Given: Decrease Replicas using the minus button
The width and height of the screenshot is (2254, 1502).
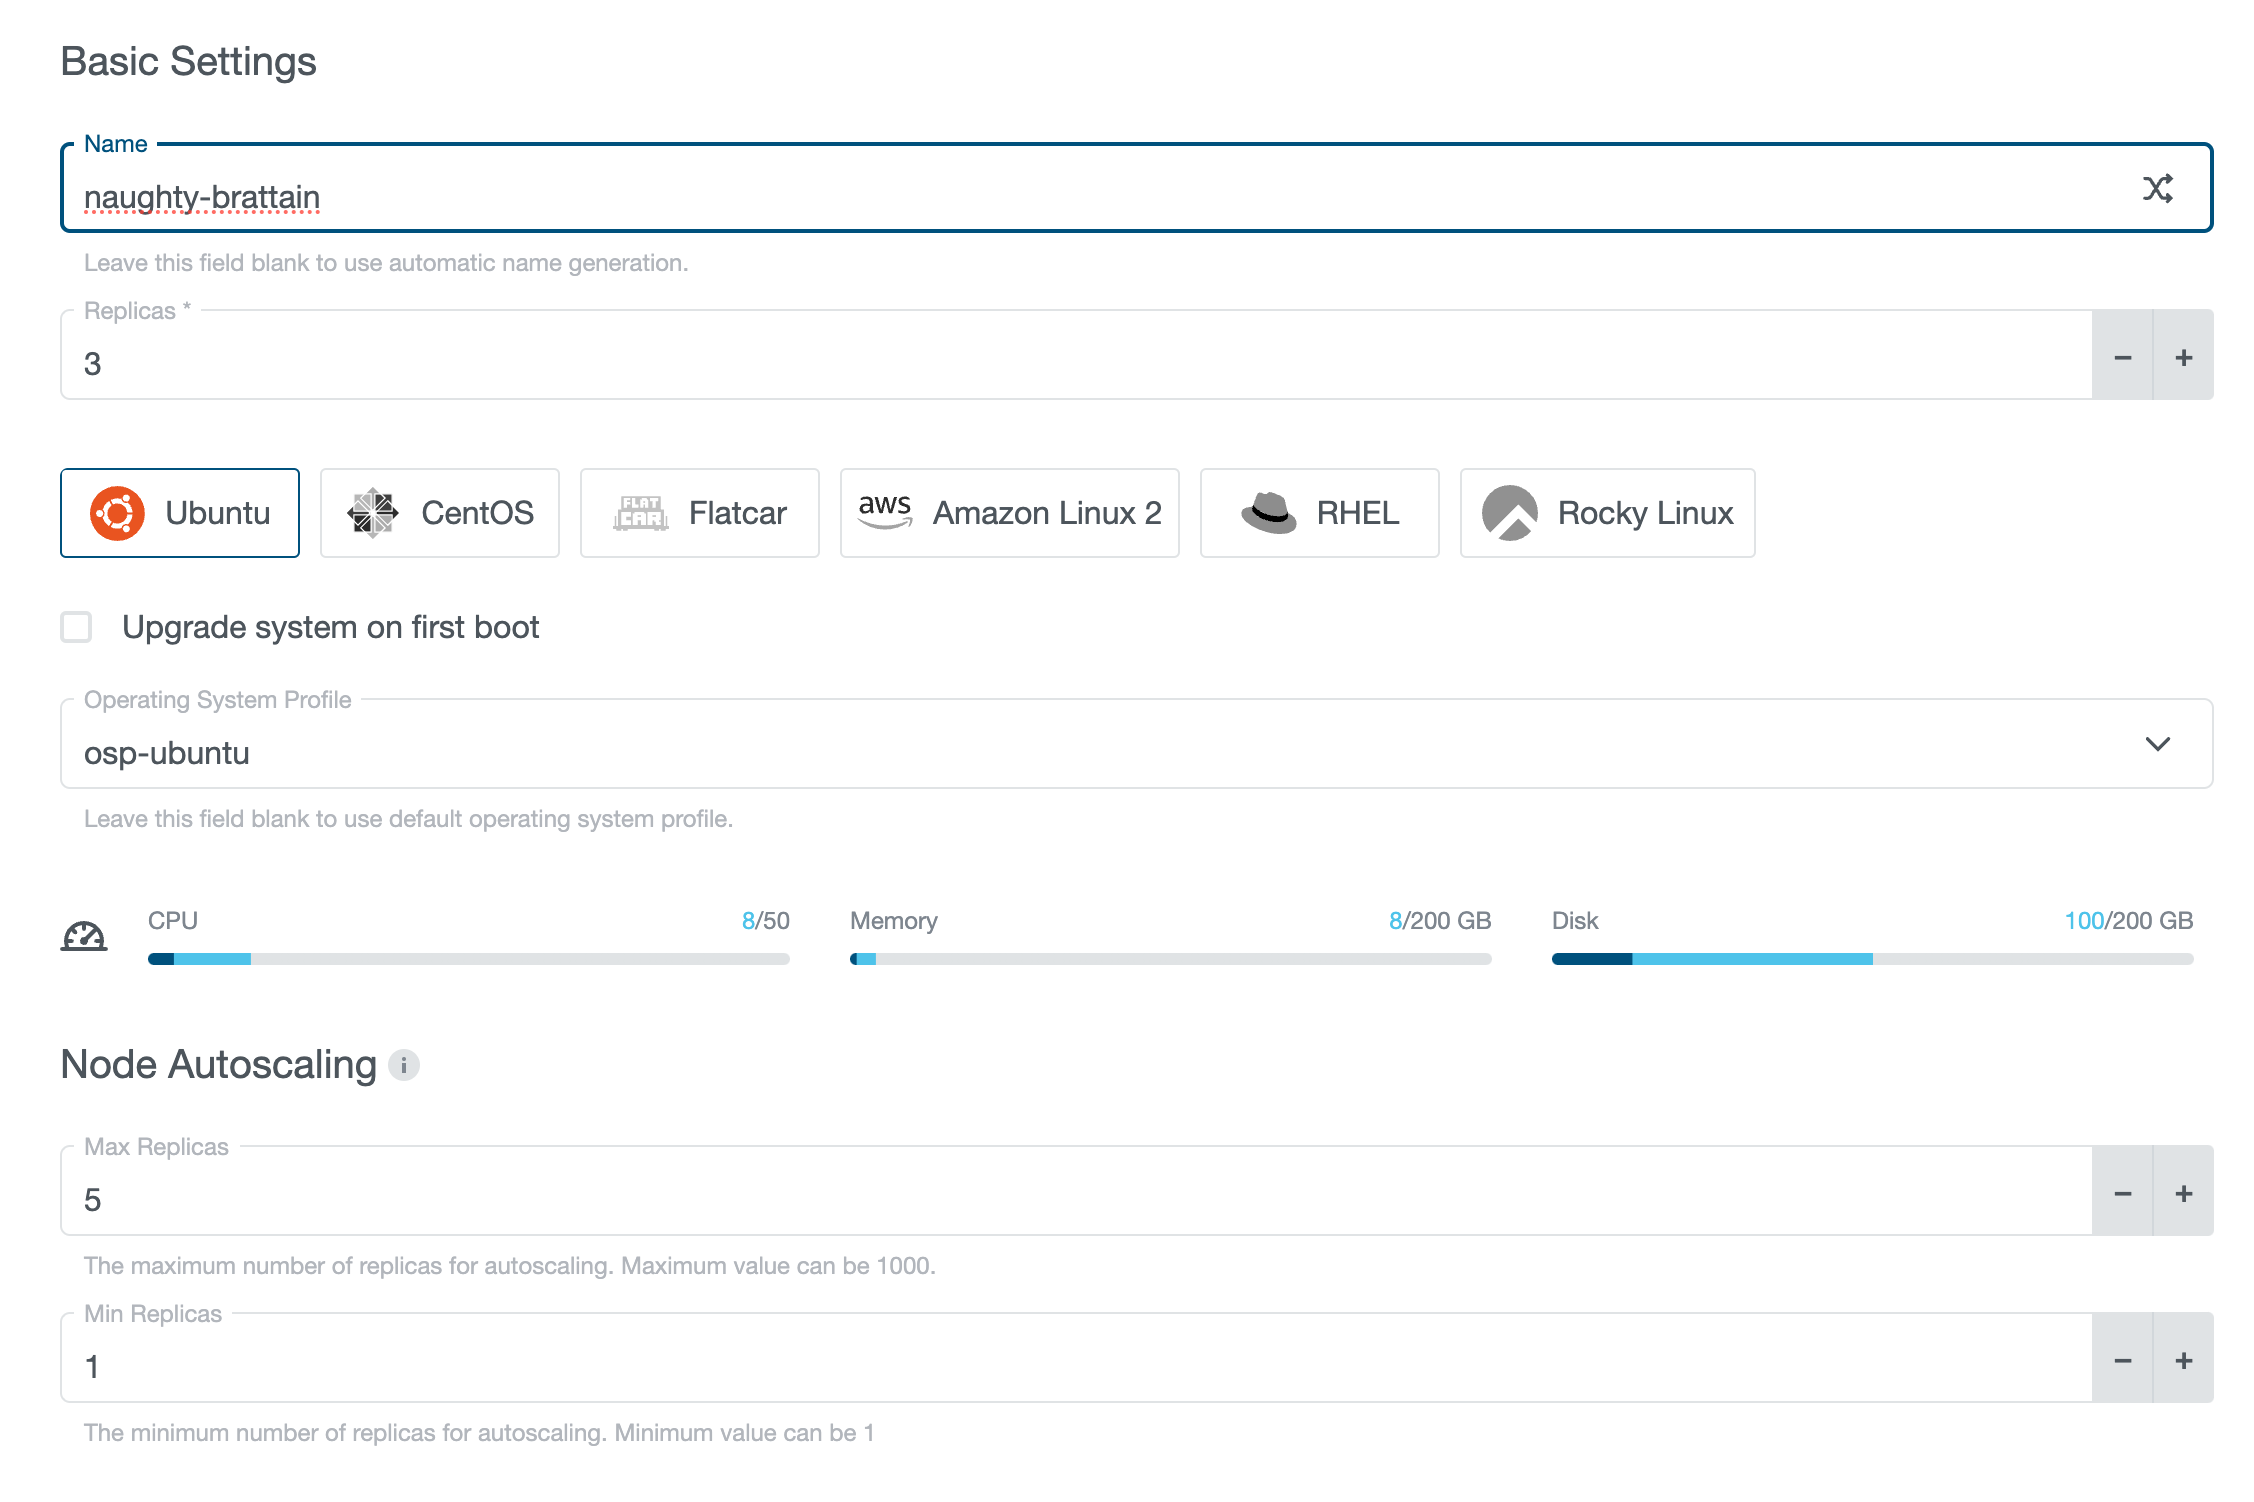Looking at the screenshot, I should [x=2123, y=355].
